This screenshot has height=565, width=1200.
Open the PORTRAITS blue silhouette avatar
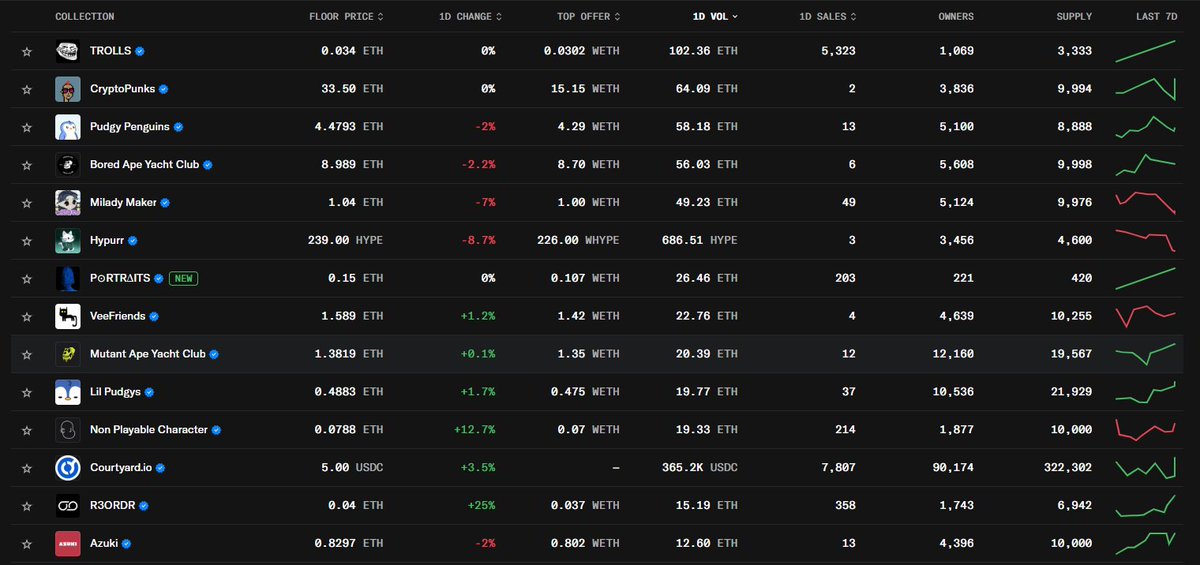(x=68, y=278)
